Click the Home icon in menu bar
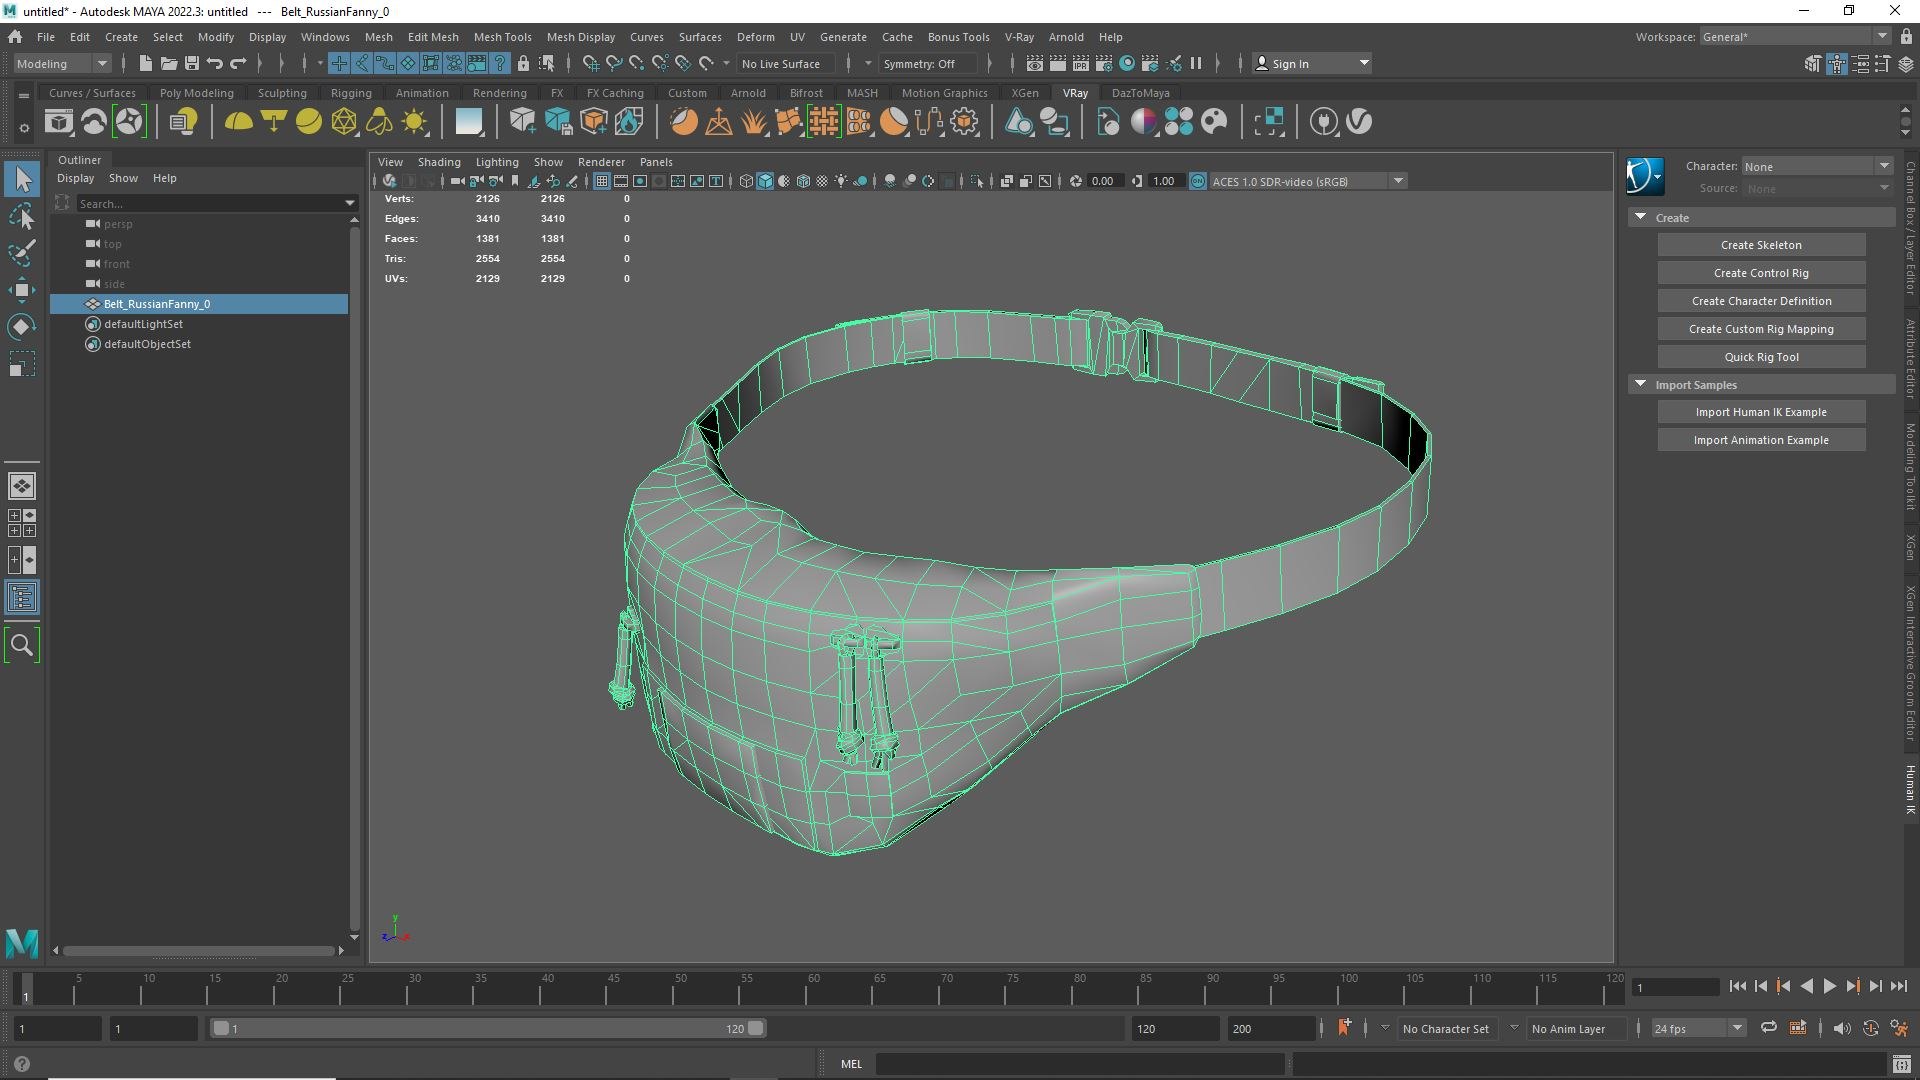Image resolution: width=1920 pixels, height=1080 pixels. coord(15,37)
